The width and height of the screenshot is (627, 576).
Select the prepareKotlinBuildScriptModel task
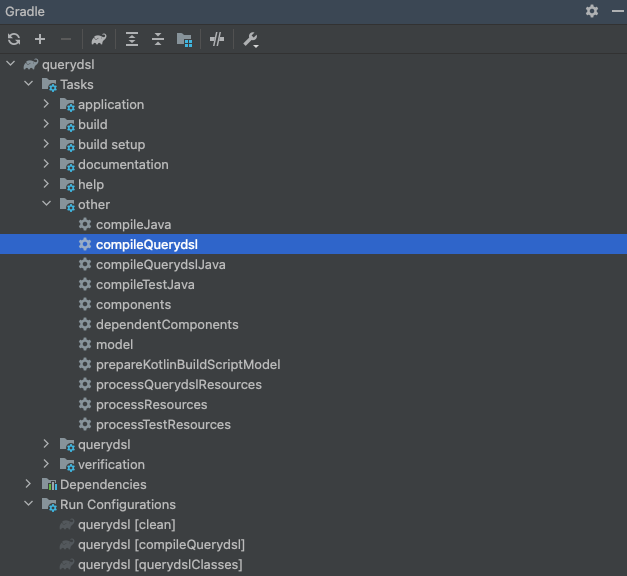[x=188, y=364]
